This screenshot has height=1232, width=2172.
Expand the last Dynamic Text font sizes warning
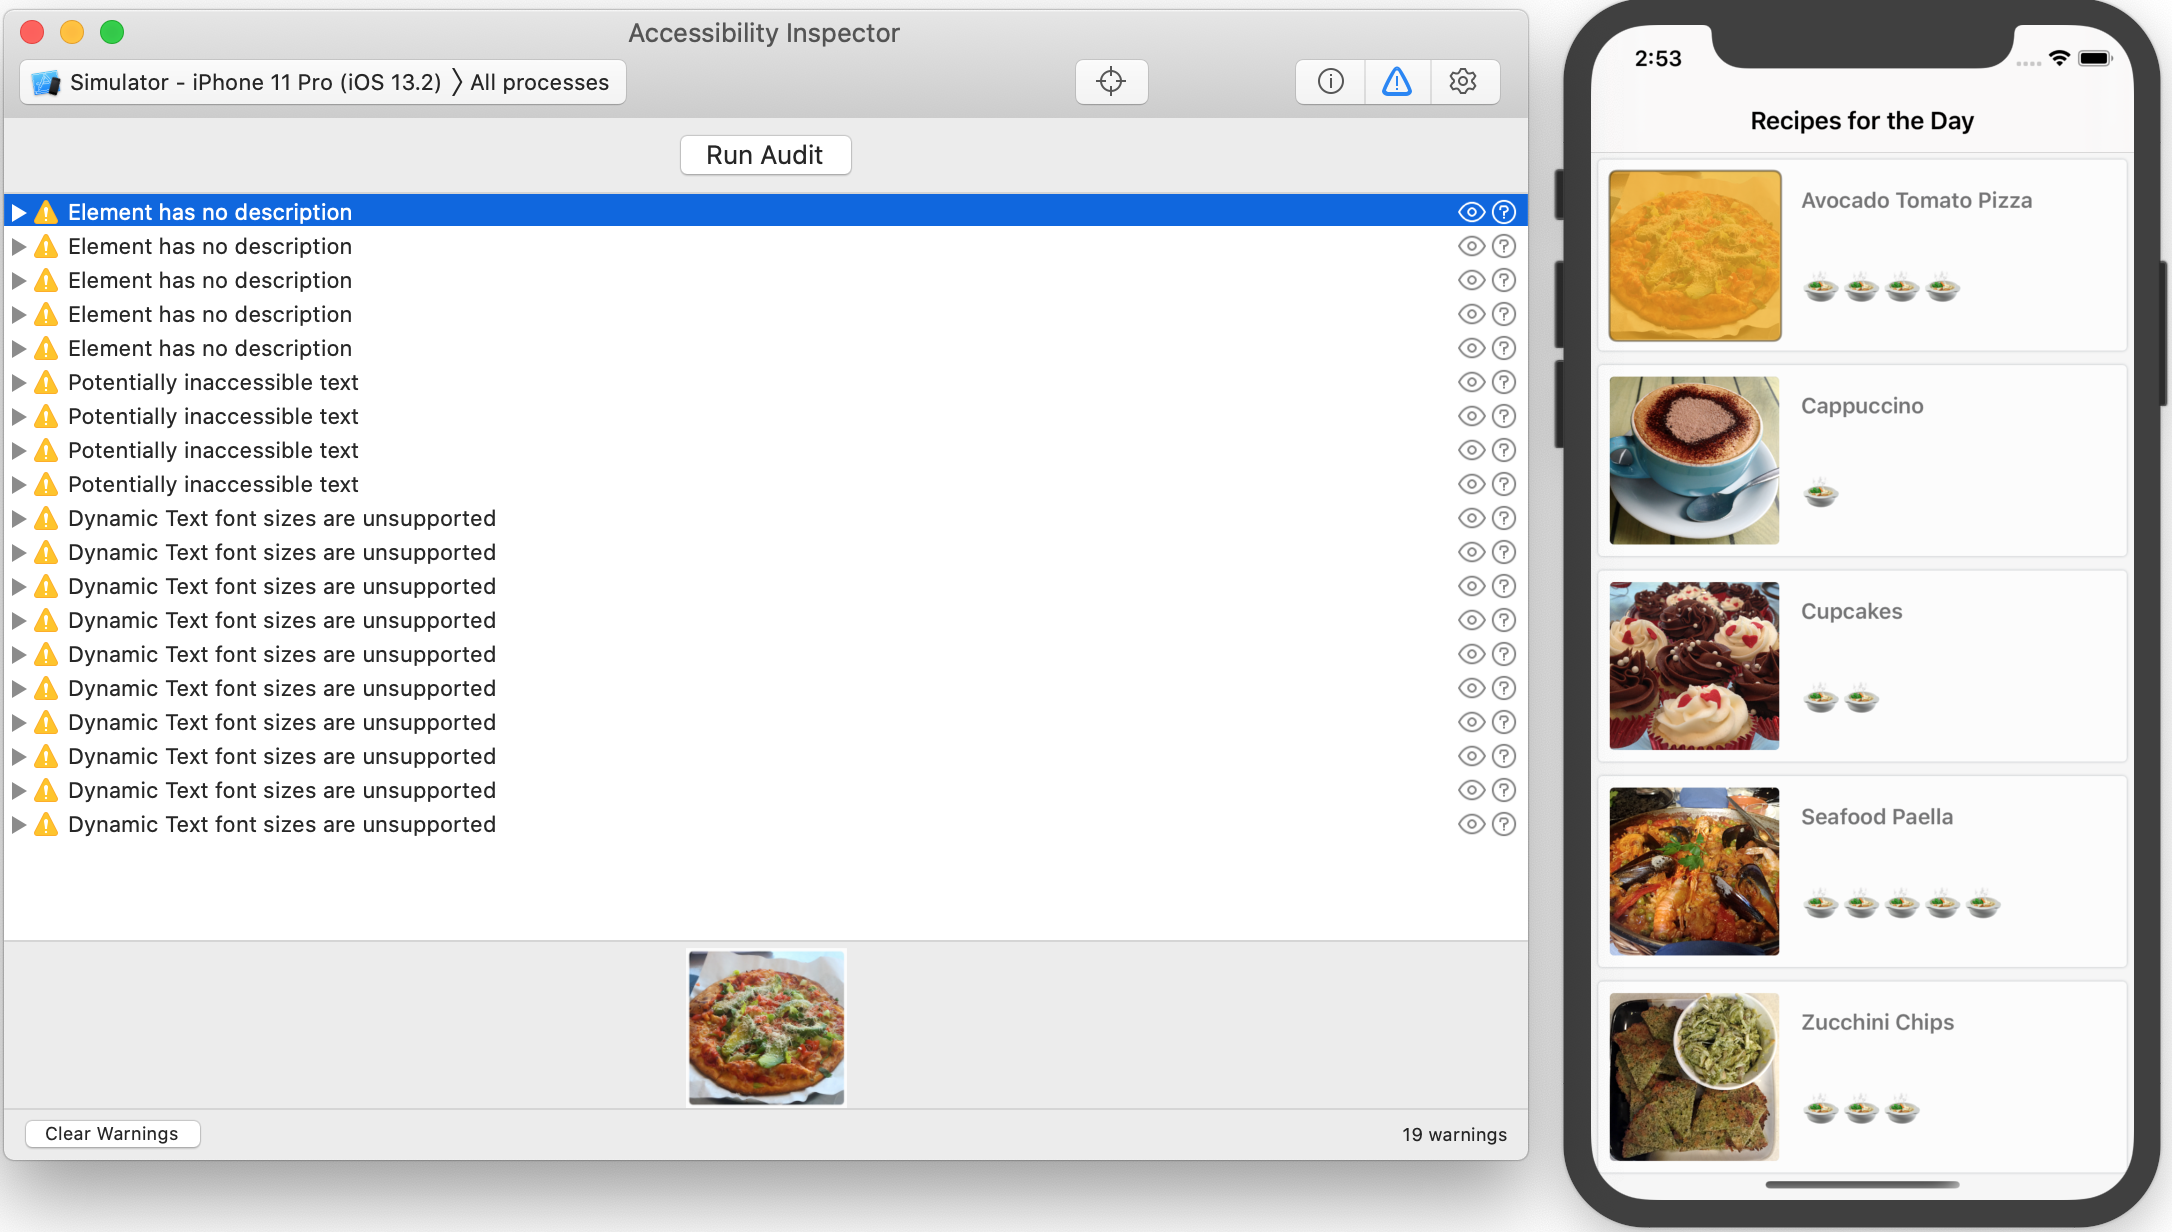pyautogui.click(x=18, y=824)
